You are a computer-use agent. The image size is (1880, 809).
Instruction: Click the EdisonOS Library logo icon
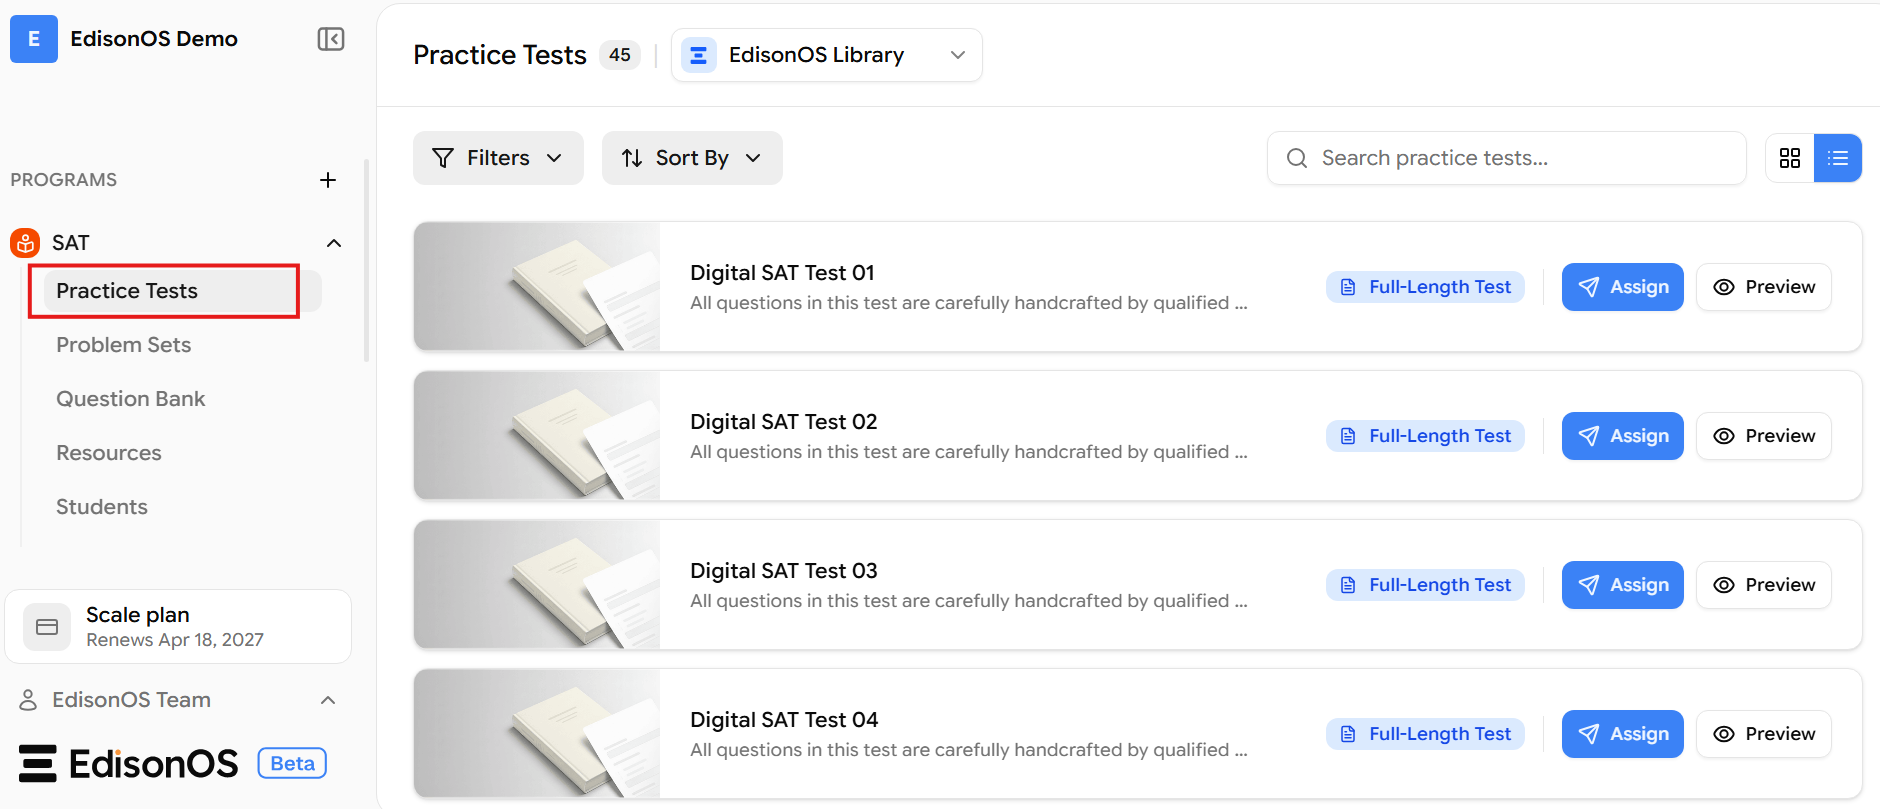(699, 55)
